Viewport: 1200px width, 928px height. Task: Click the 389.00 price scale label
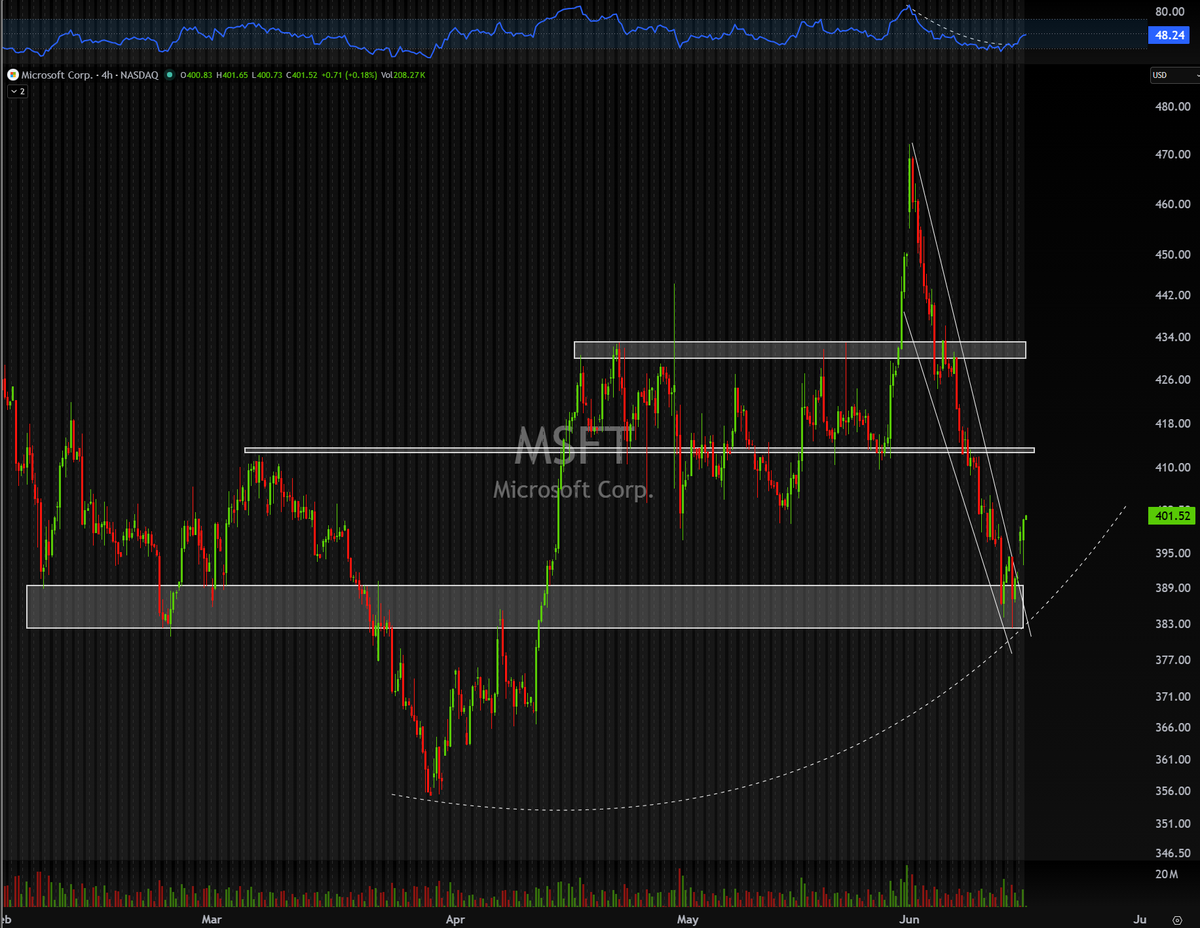(1172, 589)
